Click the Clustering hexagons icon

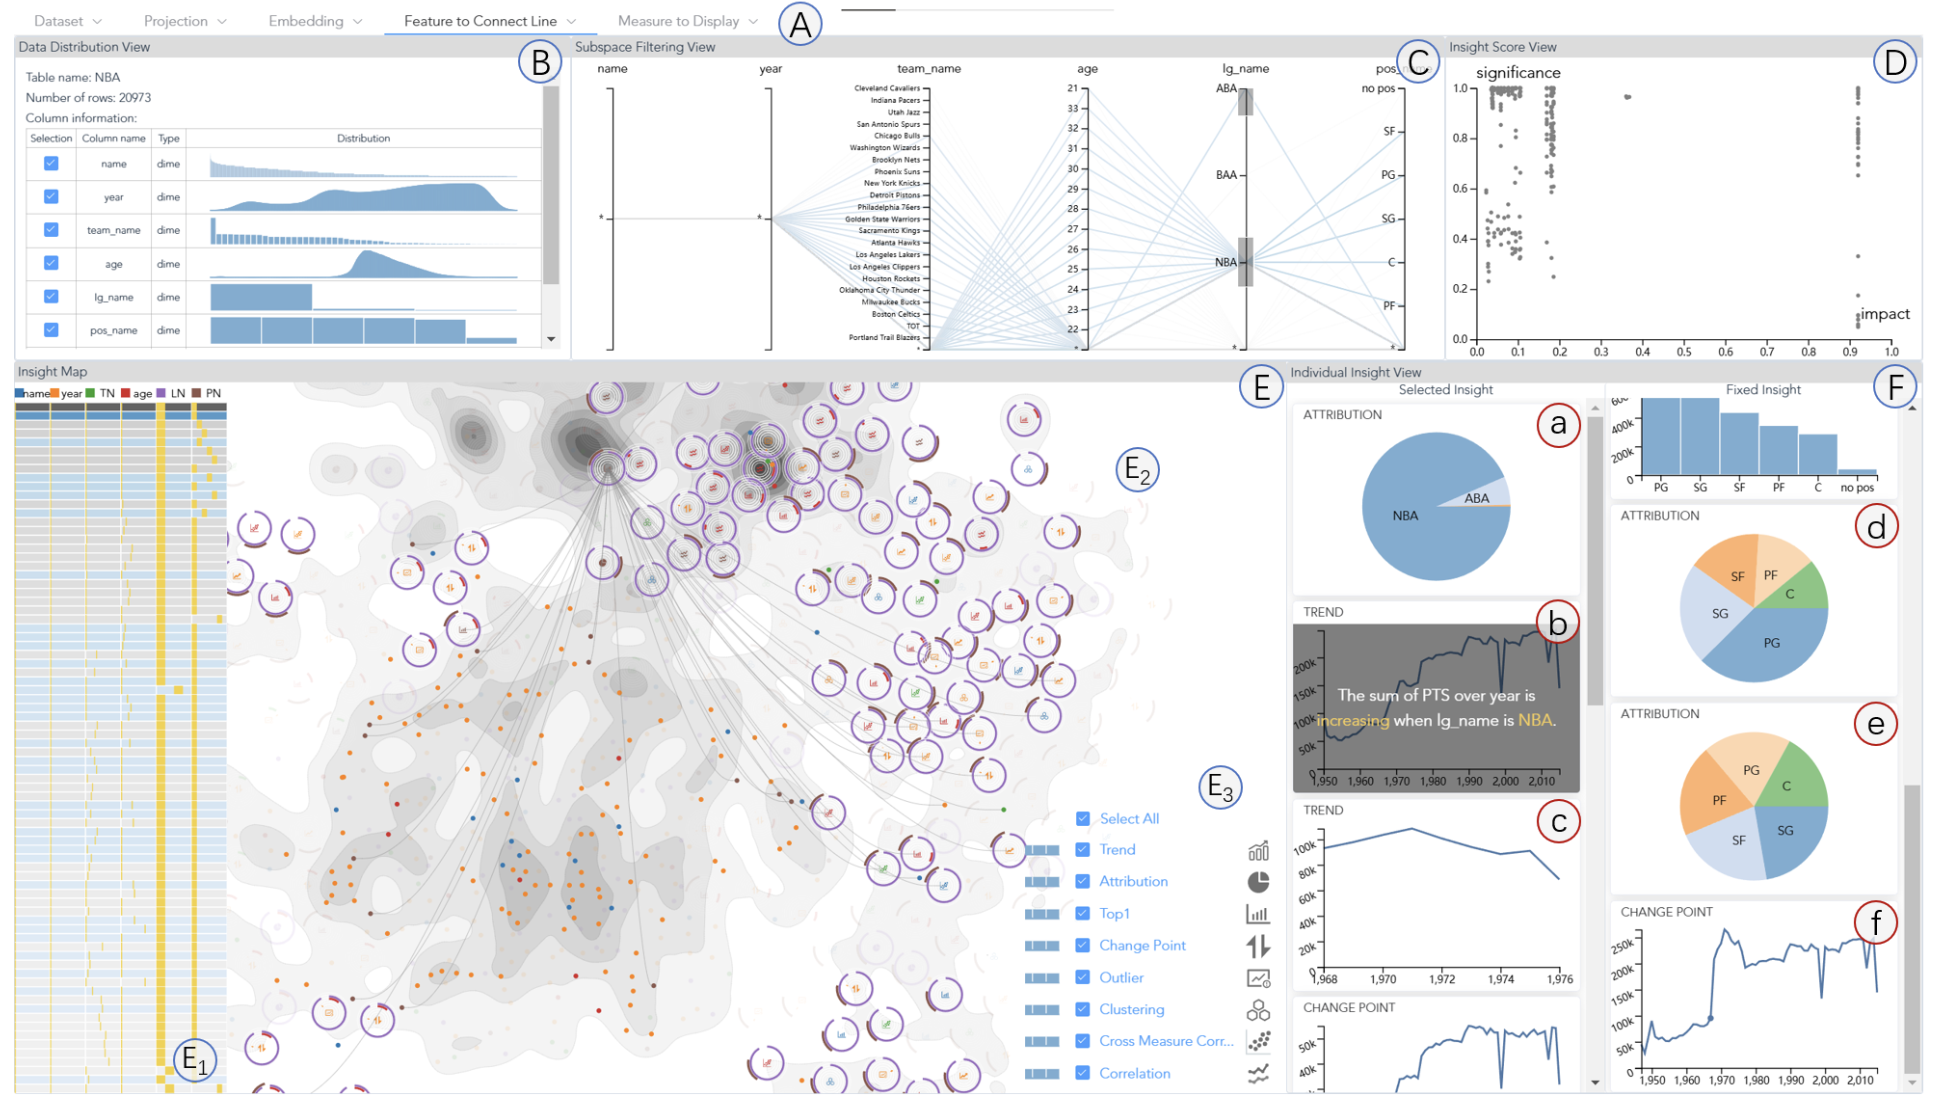pos(1258,1009)
